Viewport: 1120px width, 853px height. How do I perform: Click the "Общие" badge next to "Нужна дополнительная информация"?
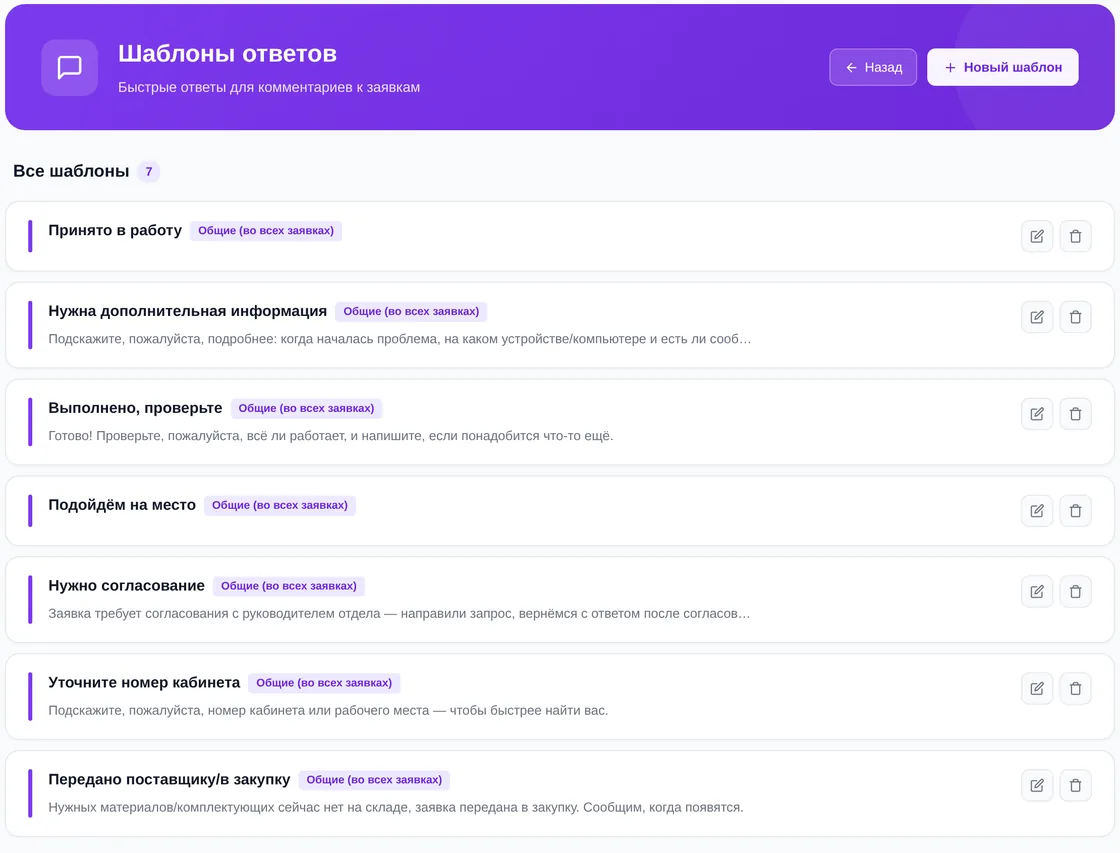pyautogui.click(x=411, y=311)
